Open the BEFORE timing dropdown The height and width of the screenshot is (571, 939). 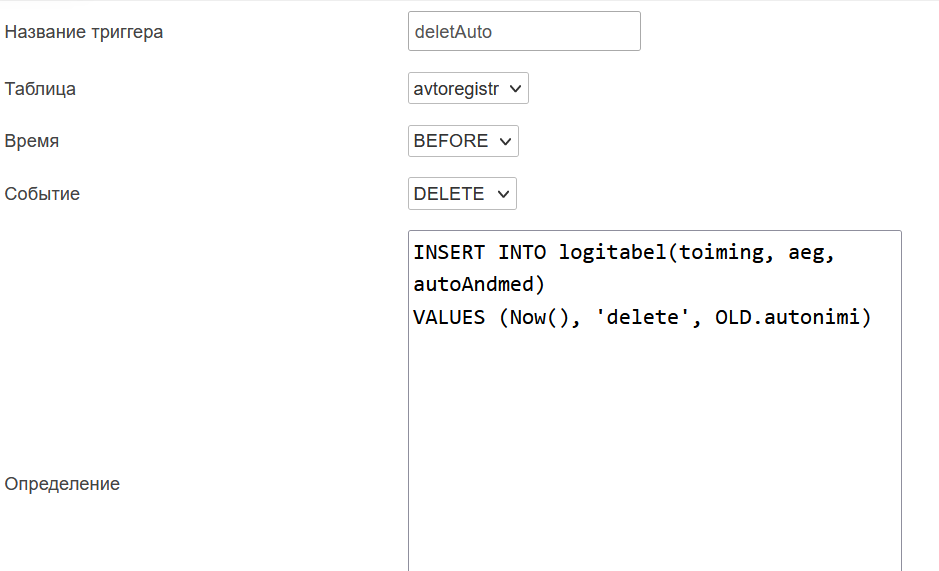coord(463,141)
